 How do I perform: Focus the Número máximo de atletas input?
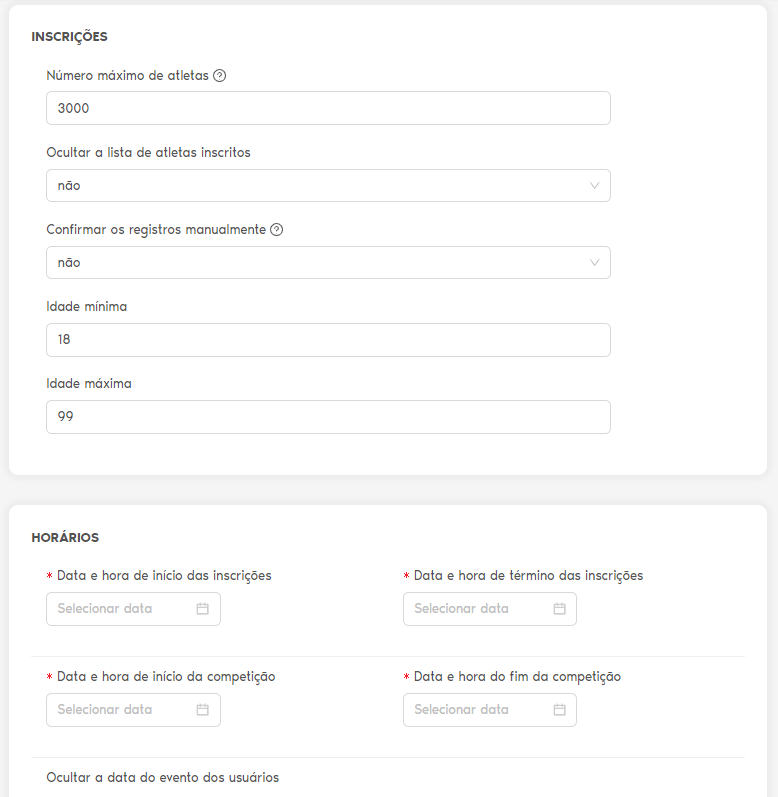pyautogui.click(x=328, y=108)
